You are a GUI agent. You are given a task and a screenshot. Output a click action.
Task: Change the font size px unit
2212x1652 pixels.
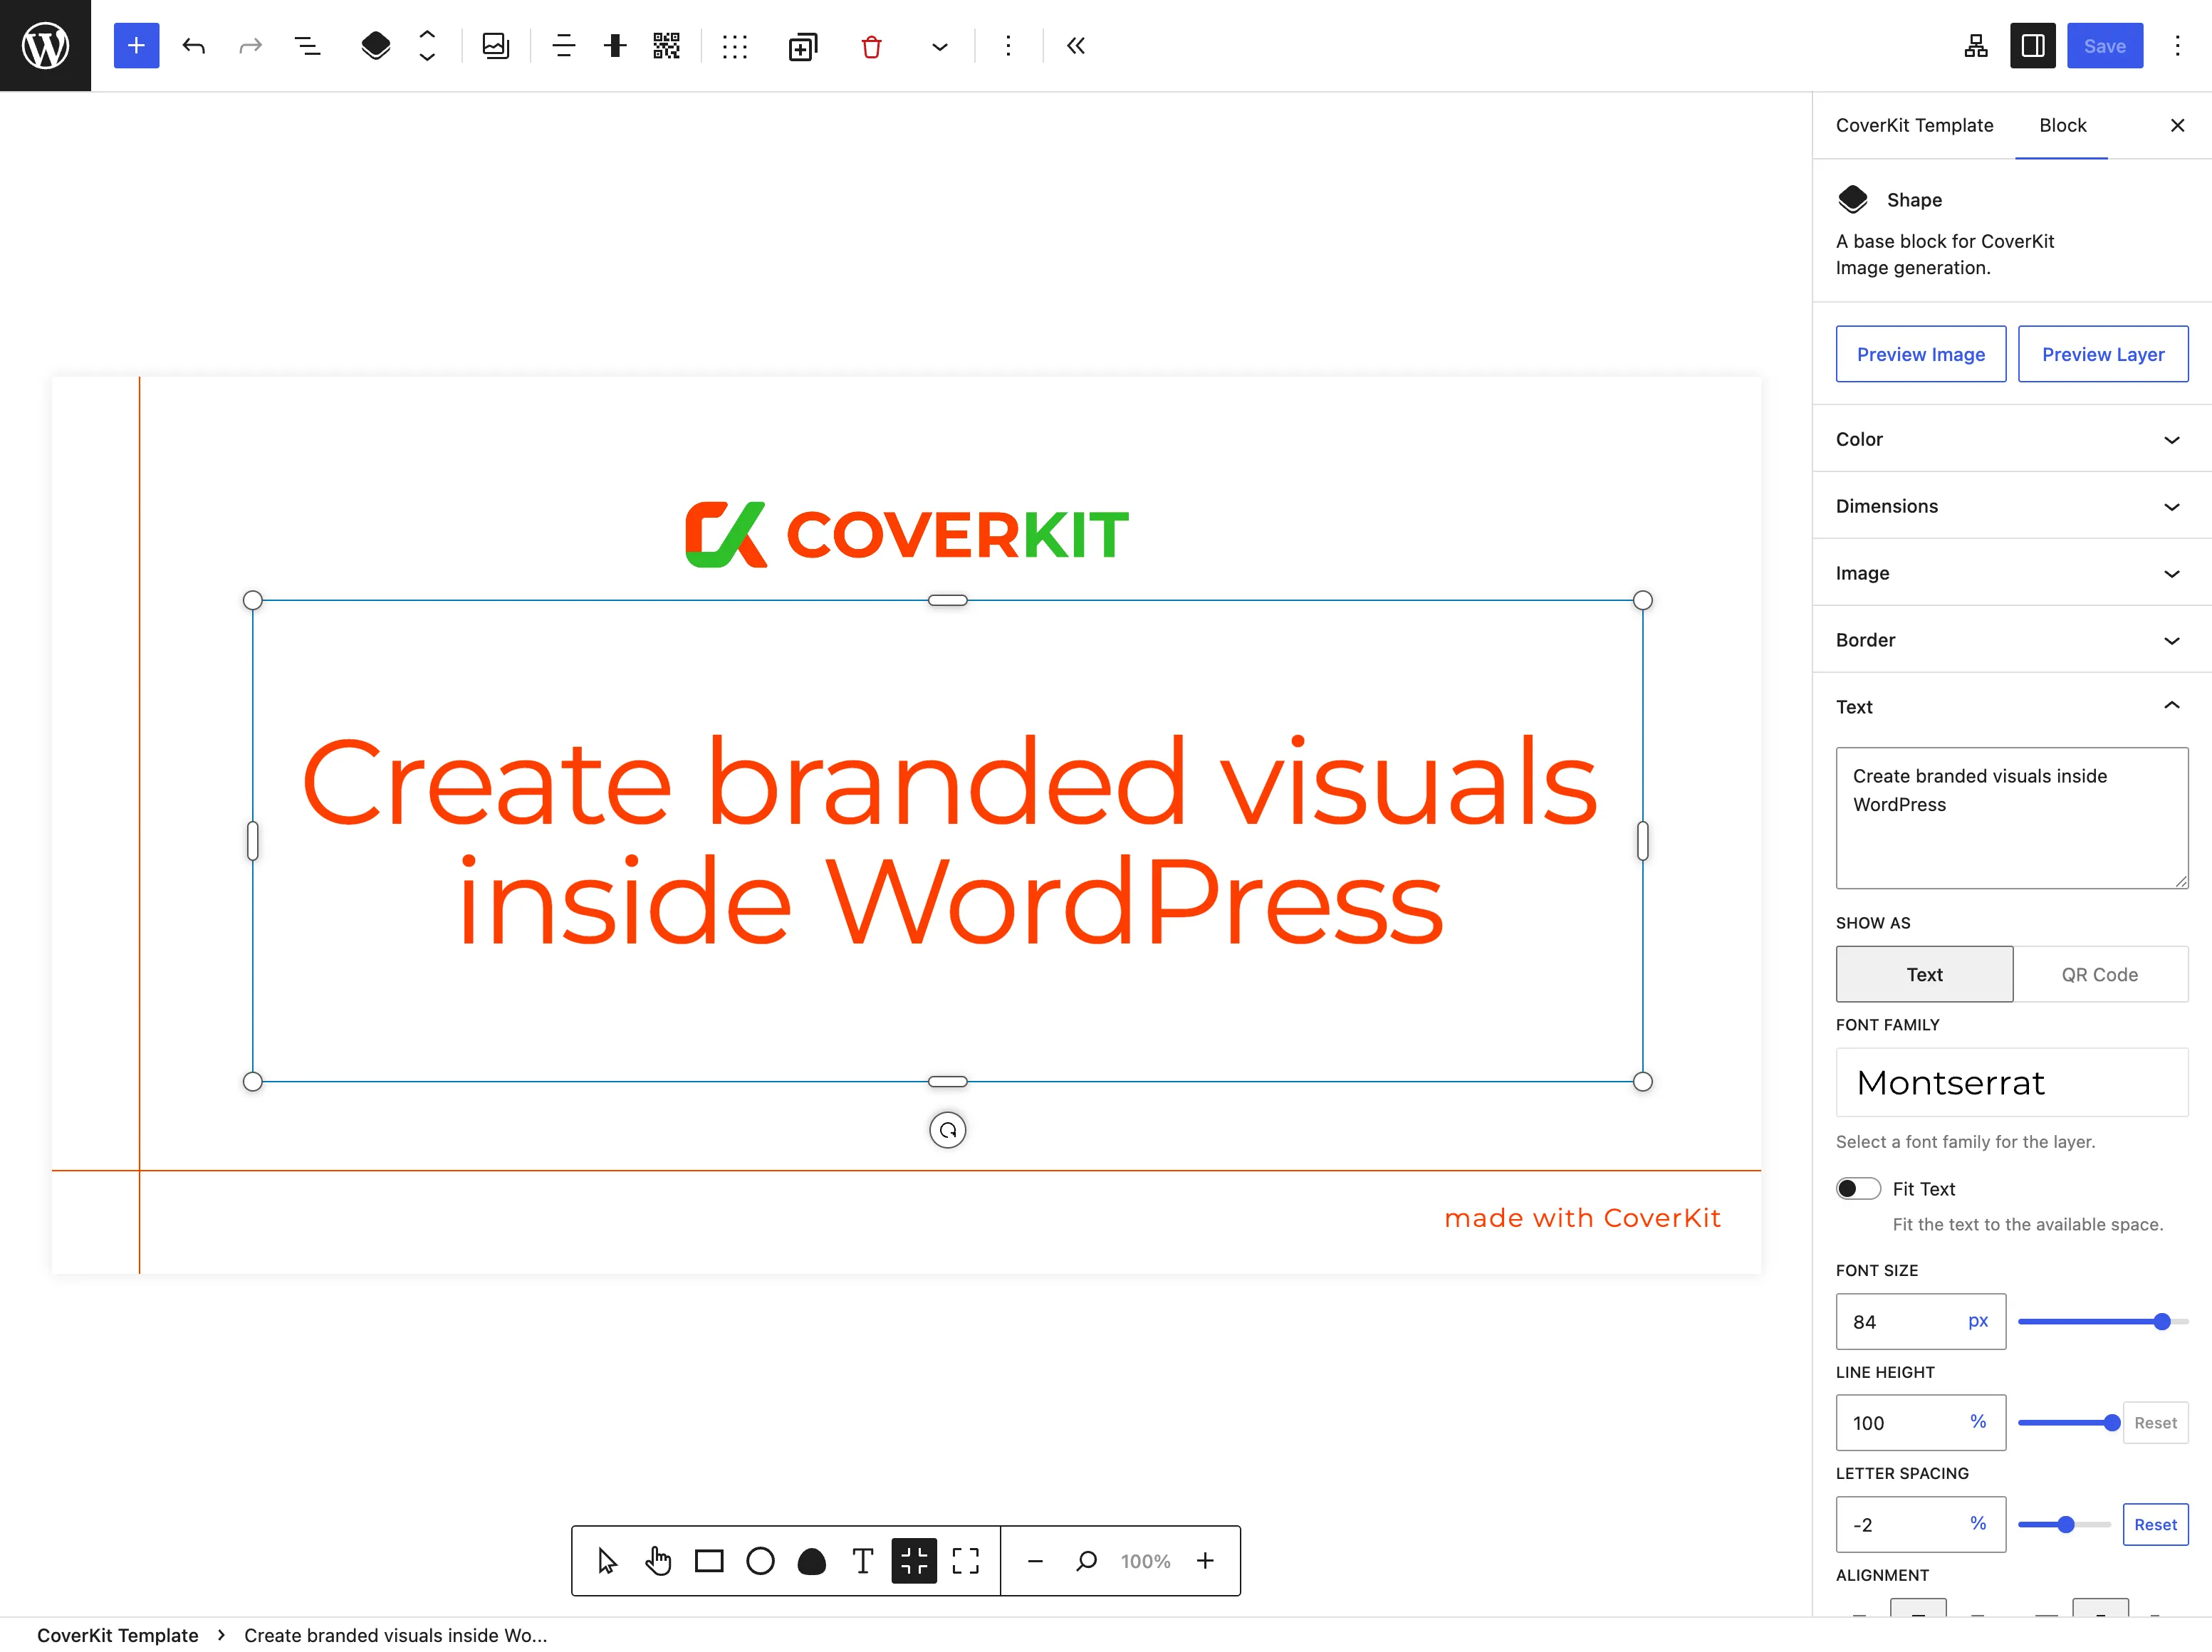[1978, 1321]
